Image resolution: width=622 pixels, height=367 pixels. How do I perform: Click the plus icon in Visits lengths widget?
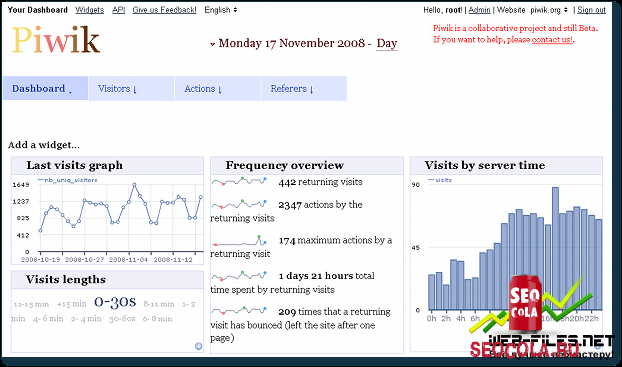198,346
